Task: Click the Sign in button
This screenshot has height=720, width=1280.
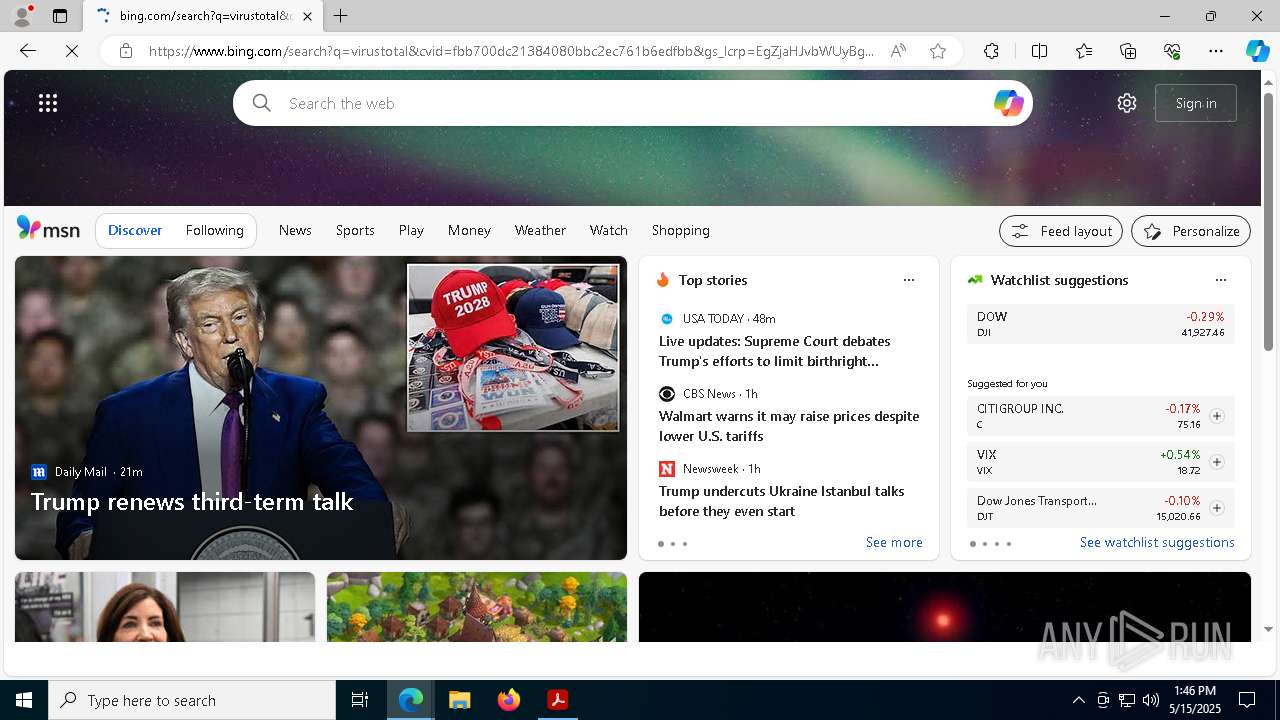Action: (1196, 103)
